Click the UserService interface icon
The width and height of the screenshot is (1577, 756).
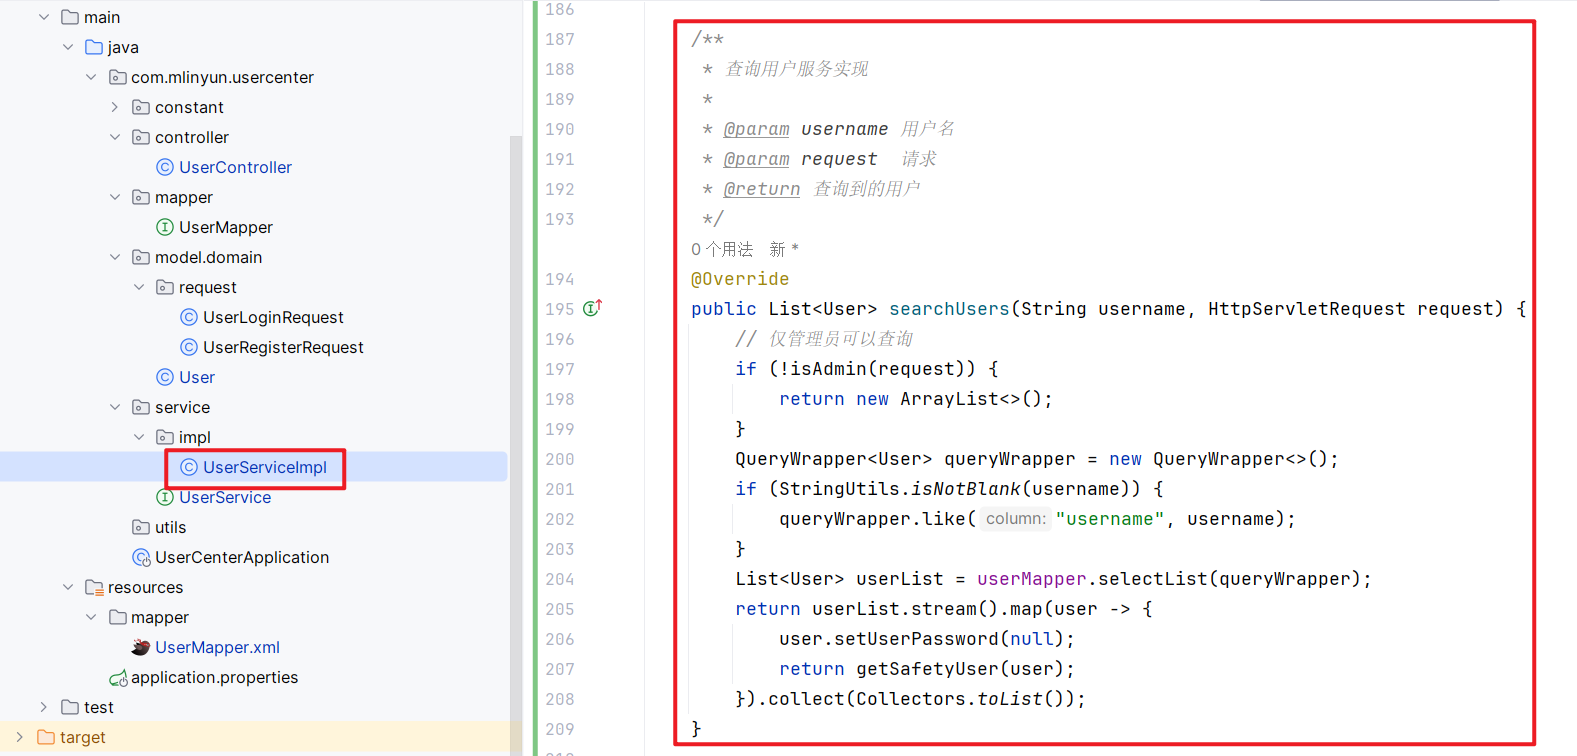pyautogui.click(x=165, y=497)
